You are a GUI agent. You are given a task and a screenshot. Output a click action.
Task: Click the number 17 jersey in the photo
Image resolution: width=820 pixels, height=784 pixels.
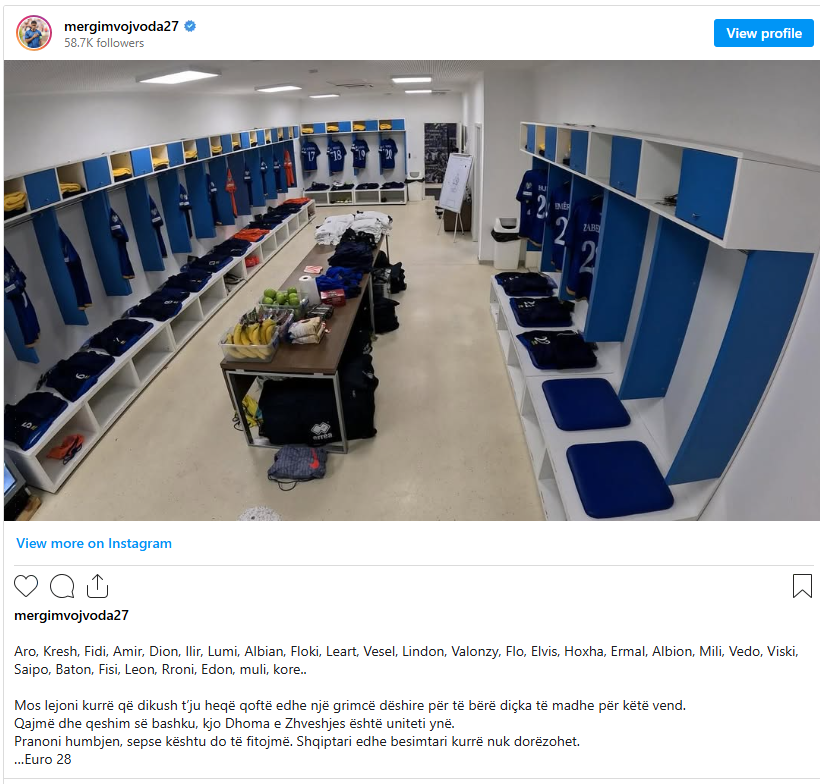click(x=311, y=155)
